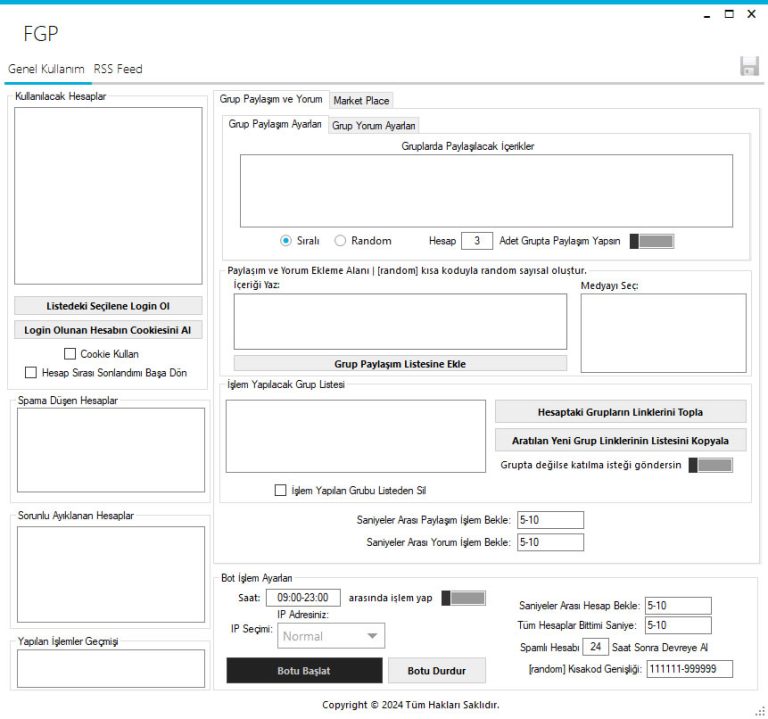
Task: Open the Market Place tab
Action: [x=361, y=100]
